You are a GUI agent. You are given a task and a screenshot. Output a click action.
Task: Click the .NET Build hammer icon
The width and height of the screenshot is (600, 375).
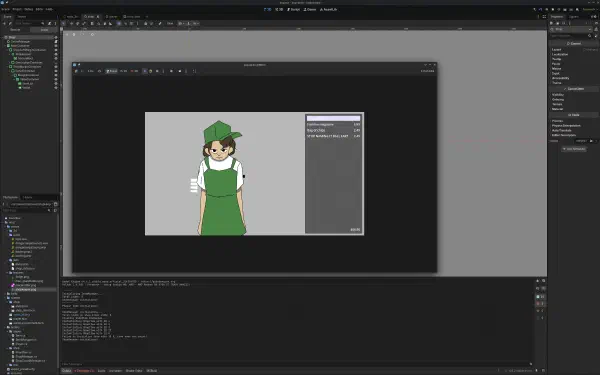[x=534, y=9]
